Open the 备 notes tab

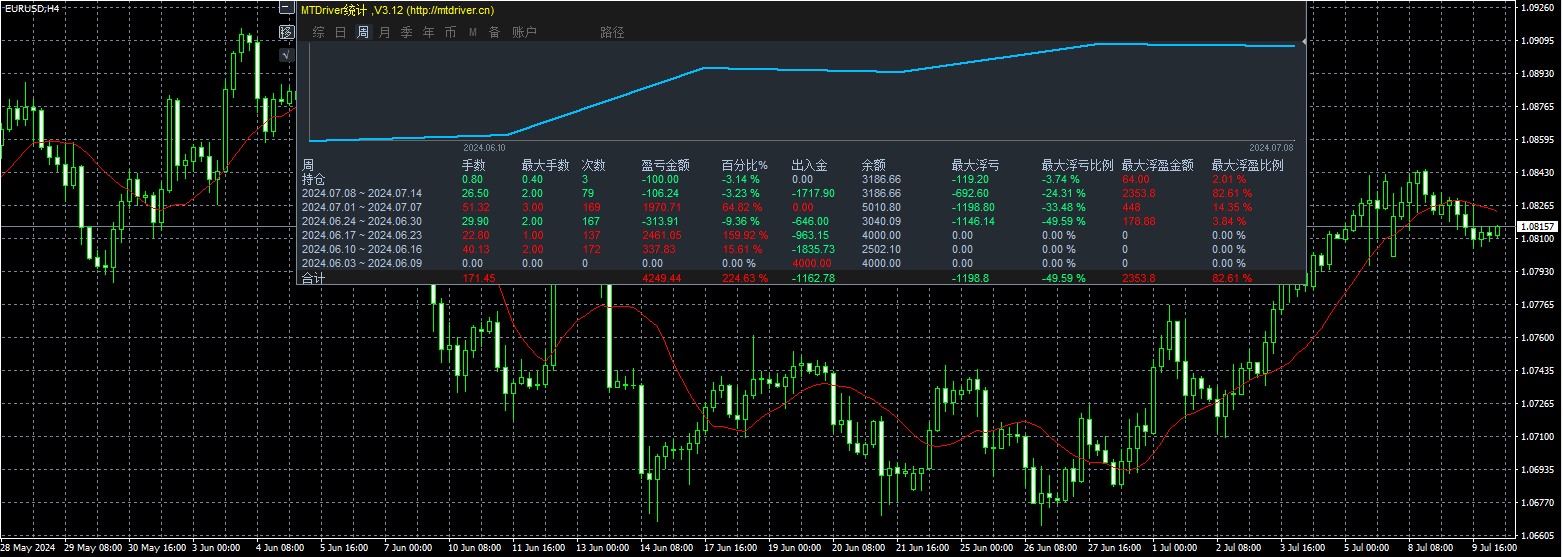tap(495, 32)
